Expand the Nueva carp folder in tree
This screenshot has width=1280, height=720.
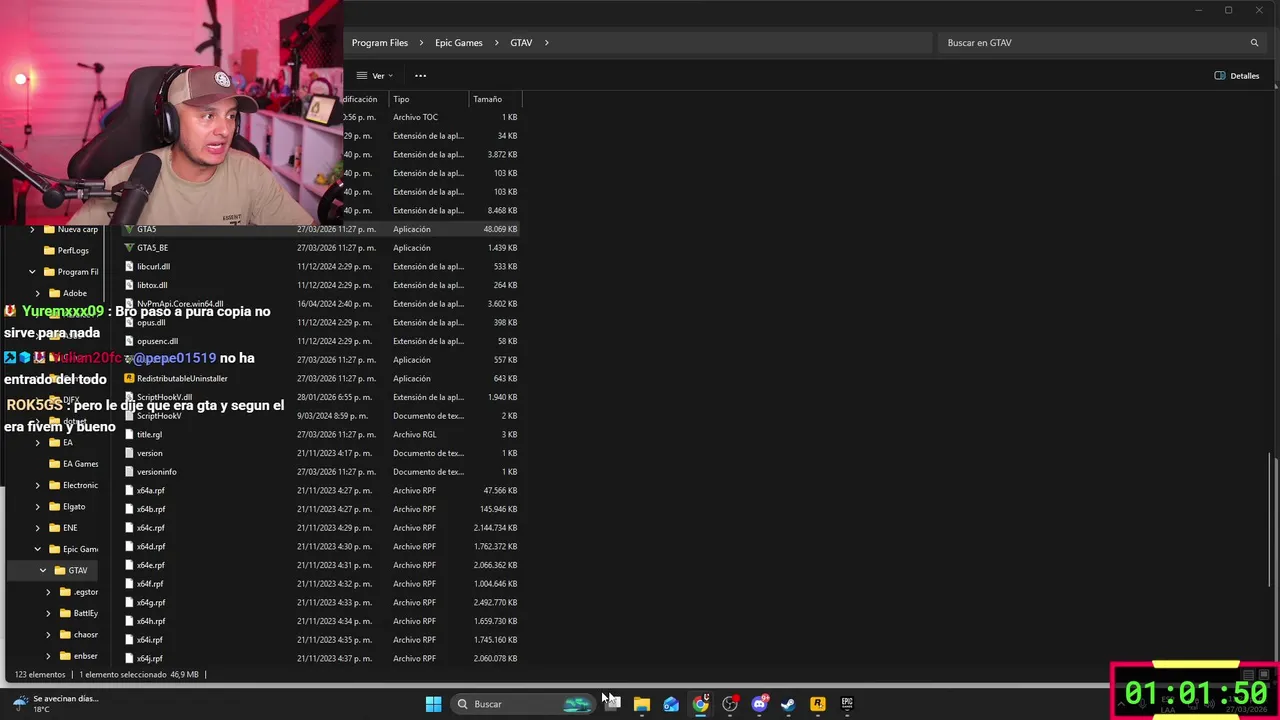pyautogui.click(x=32, y=229)
